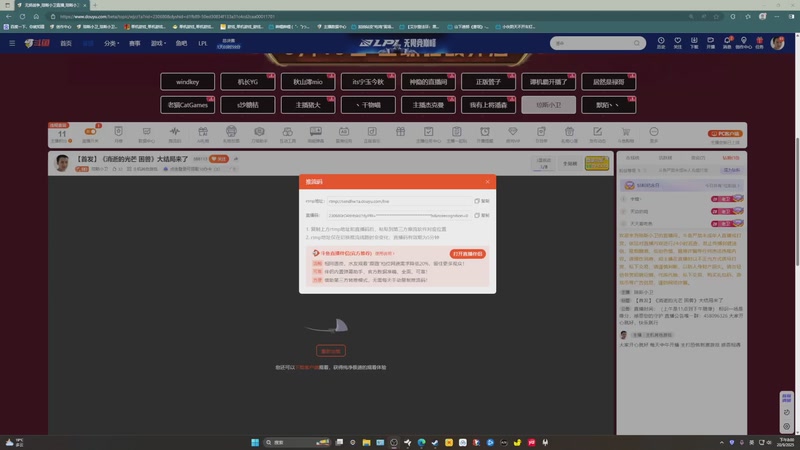The height and width of the screenshot is (450, 800).
Task: Click the orange PC client button
Action: 725,134
